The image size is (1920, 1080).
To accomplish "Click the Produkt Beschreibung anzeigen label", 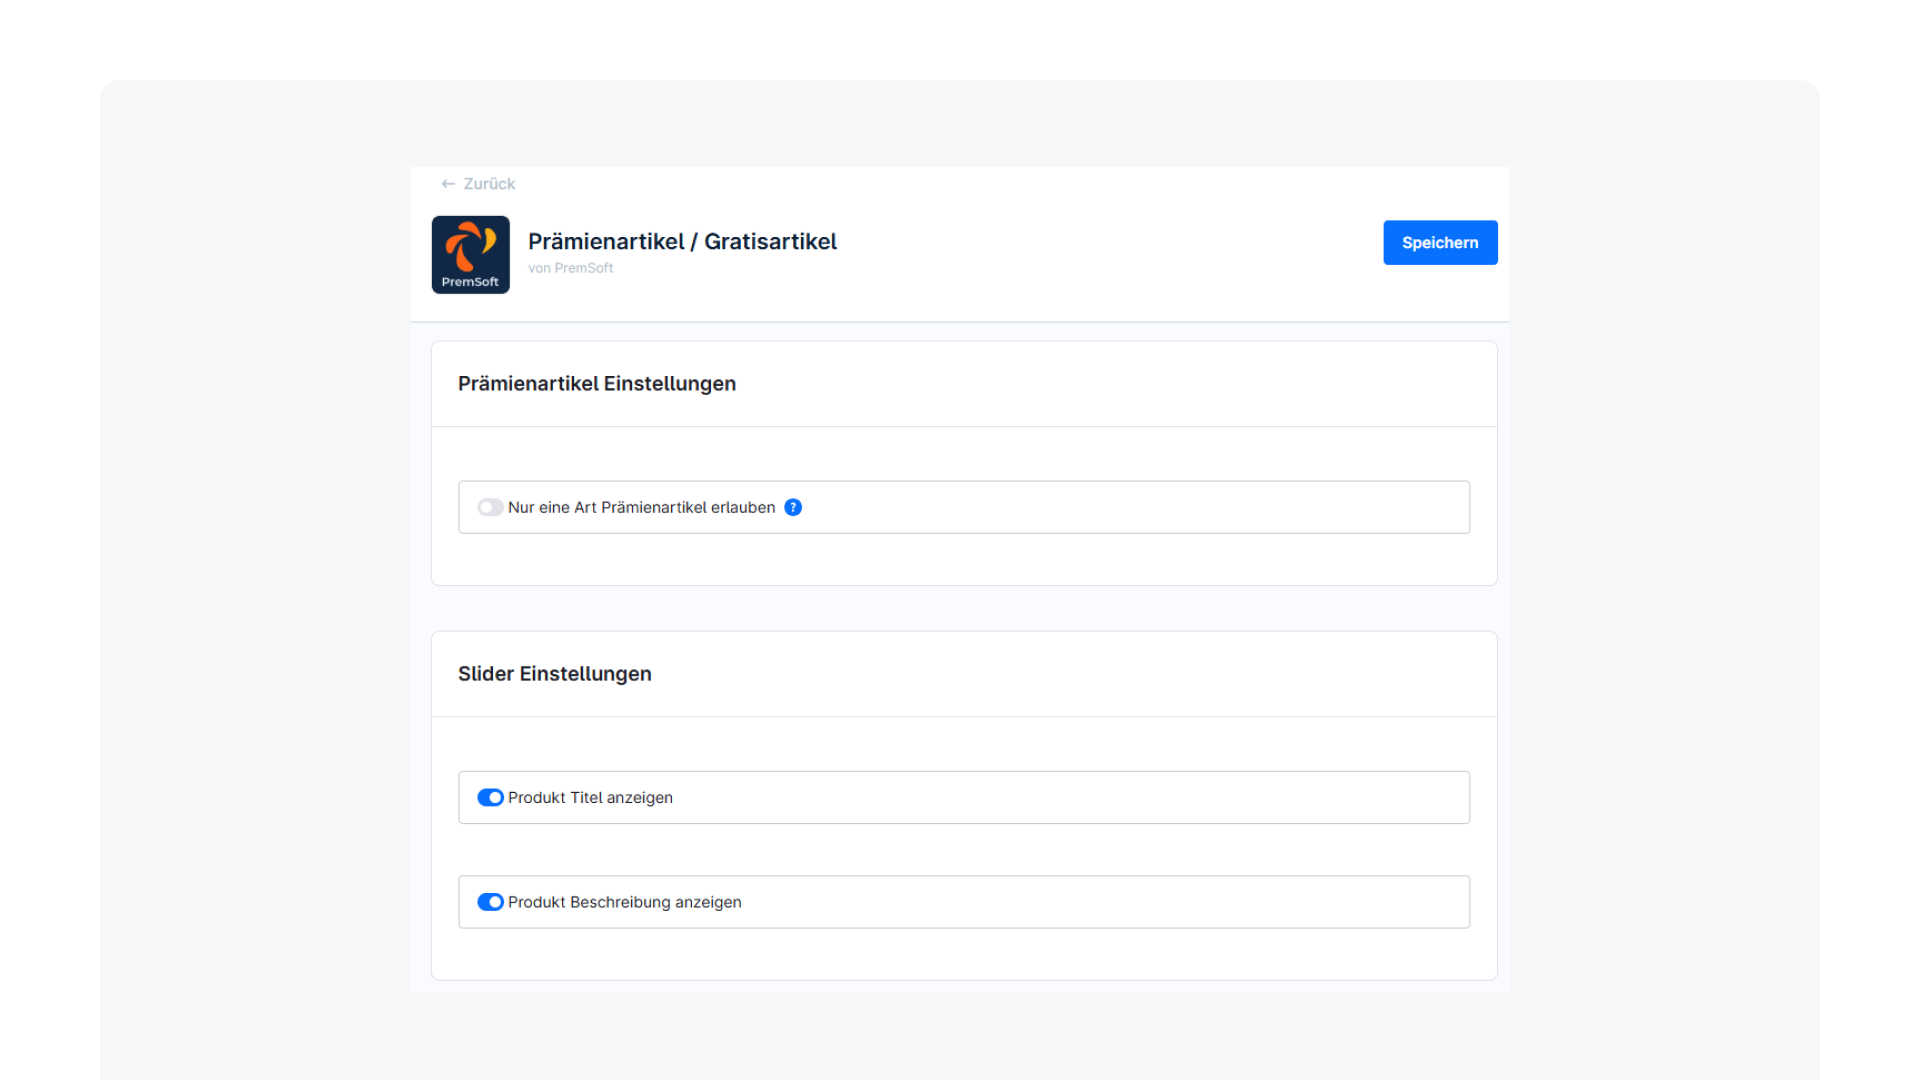I will pos(624,902).
